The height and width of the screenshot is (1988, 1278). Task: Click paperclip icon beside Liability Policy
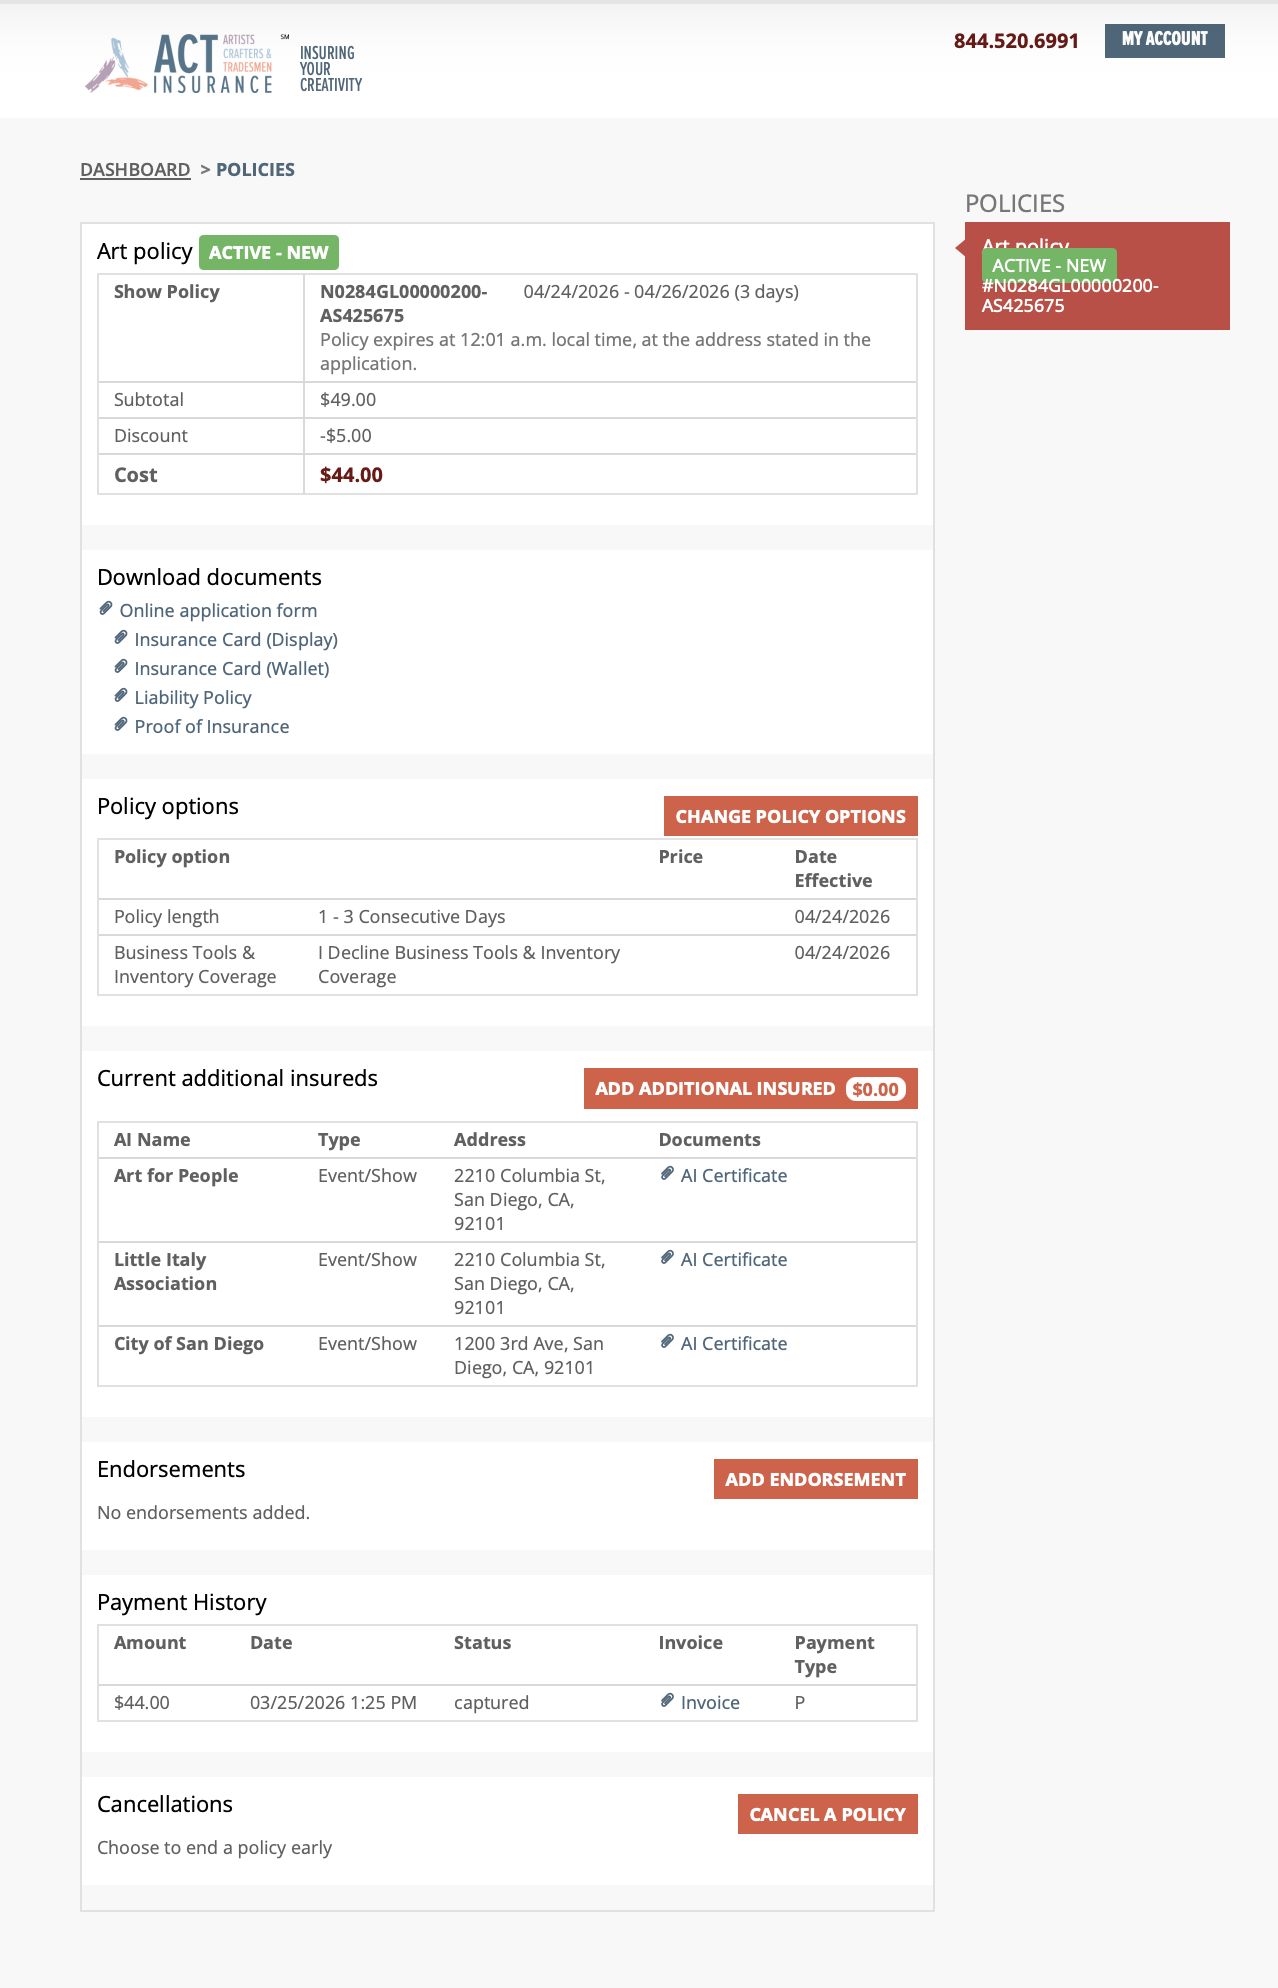[121, 696]
